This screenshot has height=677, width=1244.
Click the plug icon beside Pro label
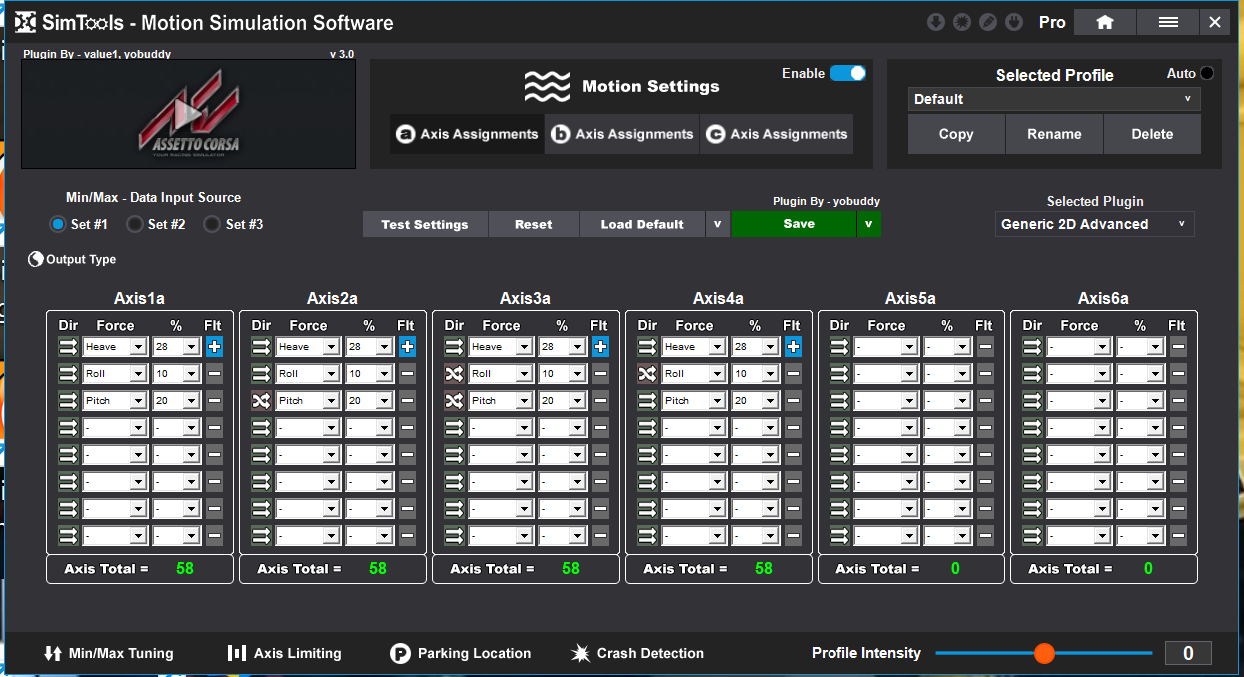tap(1014, 22)
